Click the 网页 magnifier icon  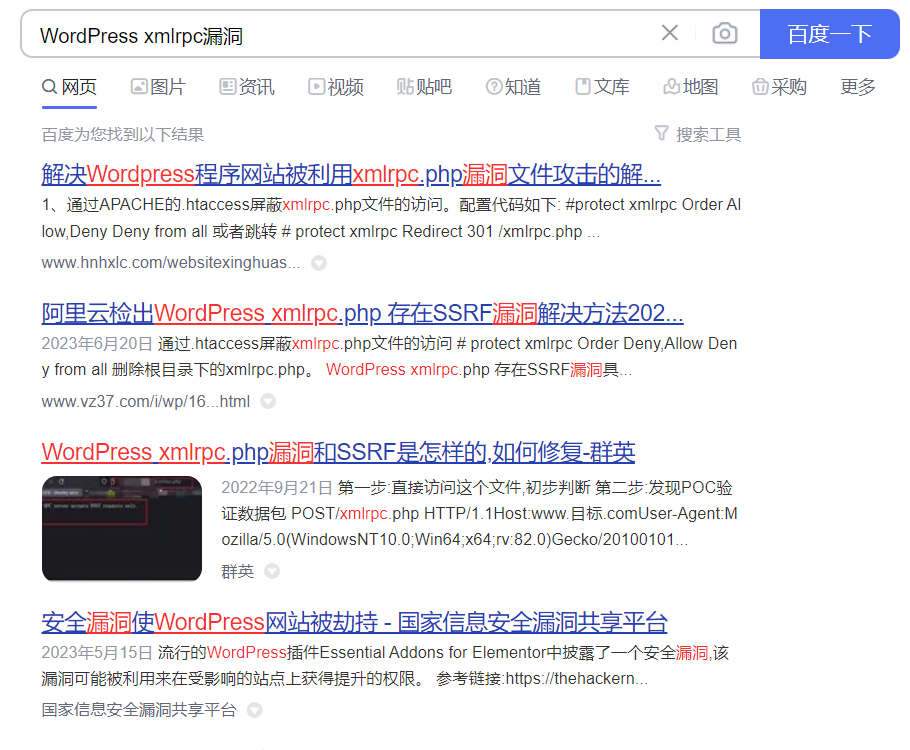49,87
